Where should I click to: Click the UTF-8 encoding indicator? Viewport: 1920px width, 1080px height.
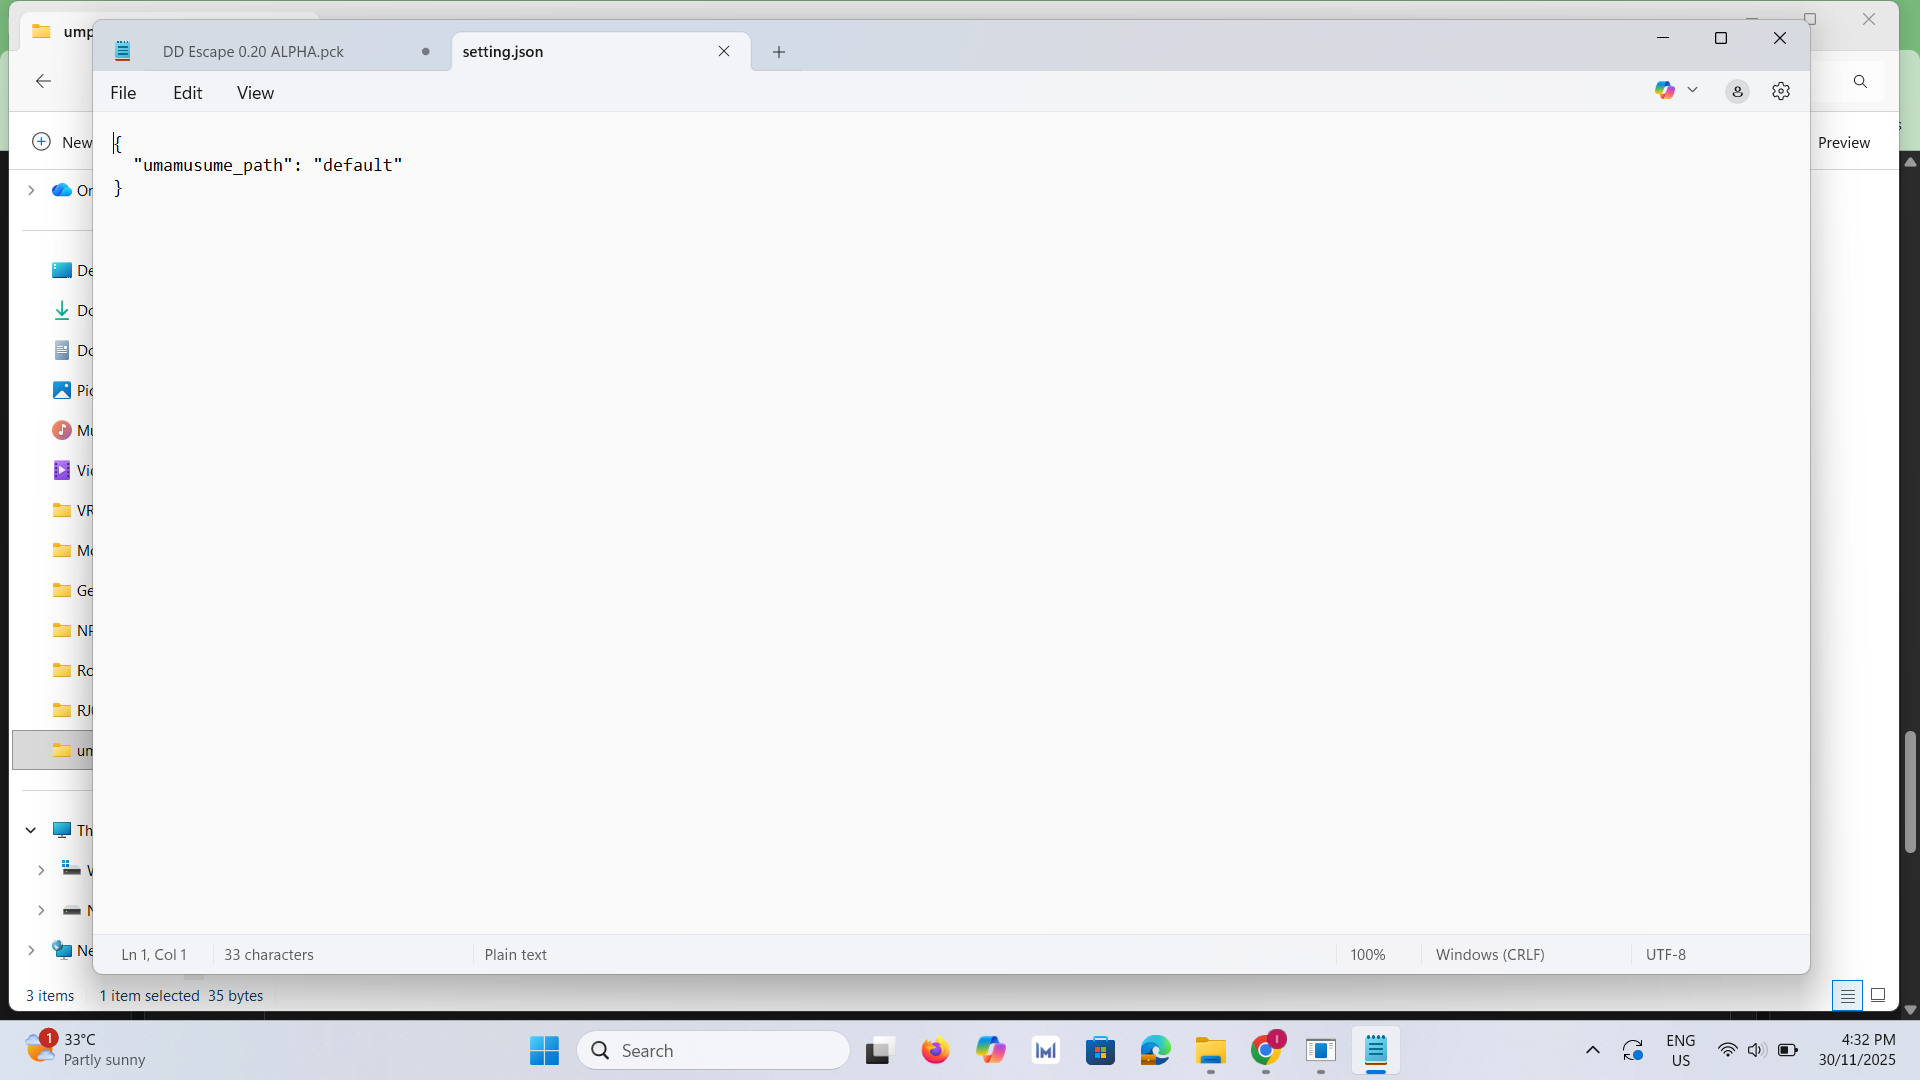point(1666,955)
